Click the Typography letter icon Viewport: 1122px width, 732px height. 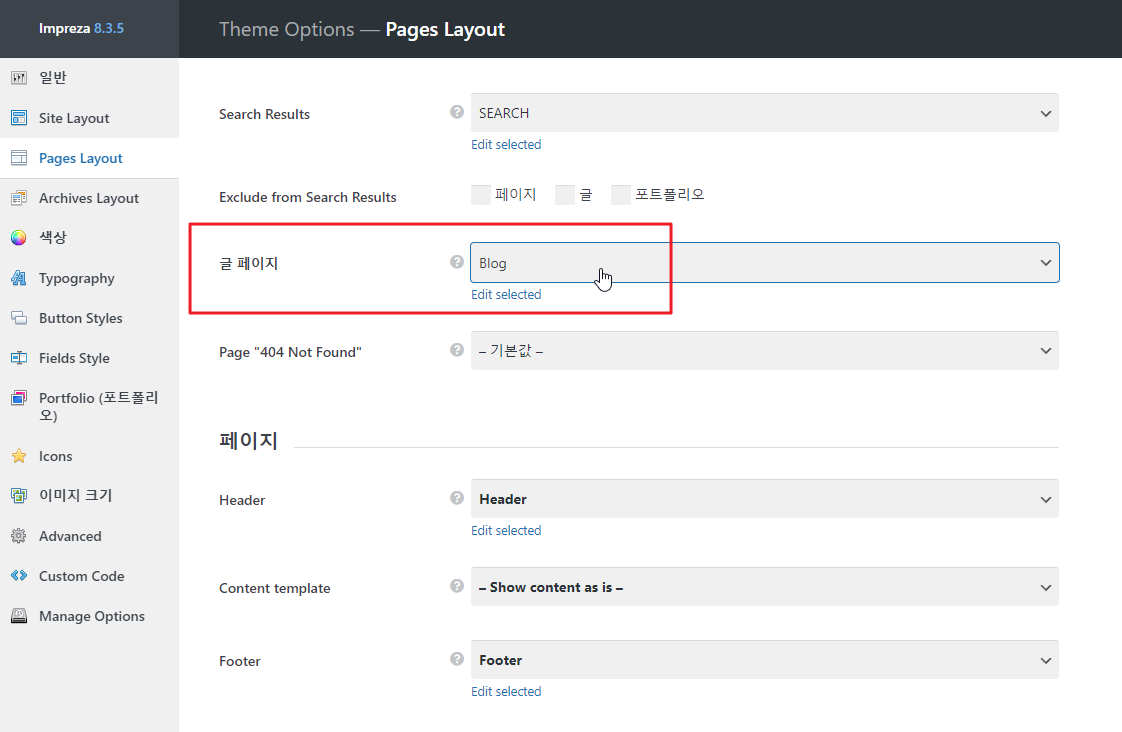click(x=19, y=278)
